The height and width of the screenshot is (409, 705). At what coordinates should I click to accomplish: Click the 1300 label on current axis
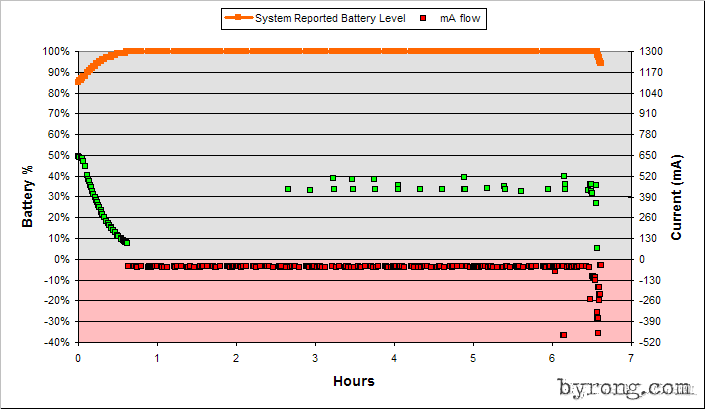(x=651, y=51)
